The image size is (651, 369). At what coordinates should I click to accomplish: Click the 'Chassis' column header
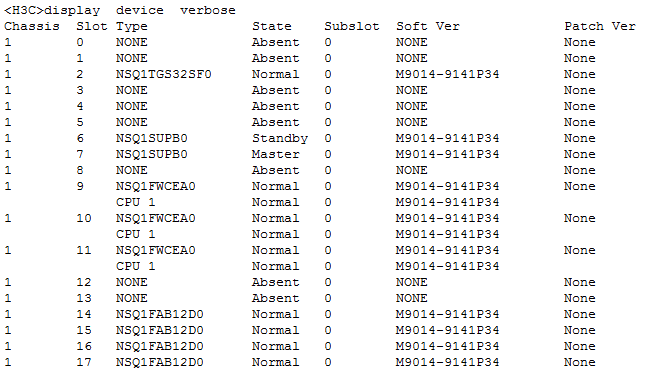coord(32,26)
